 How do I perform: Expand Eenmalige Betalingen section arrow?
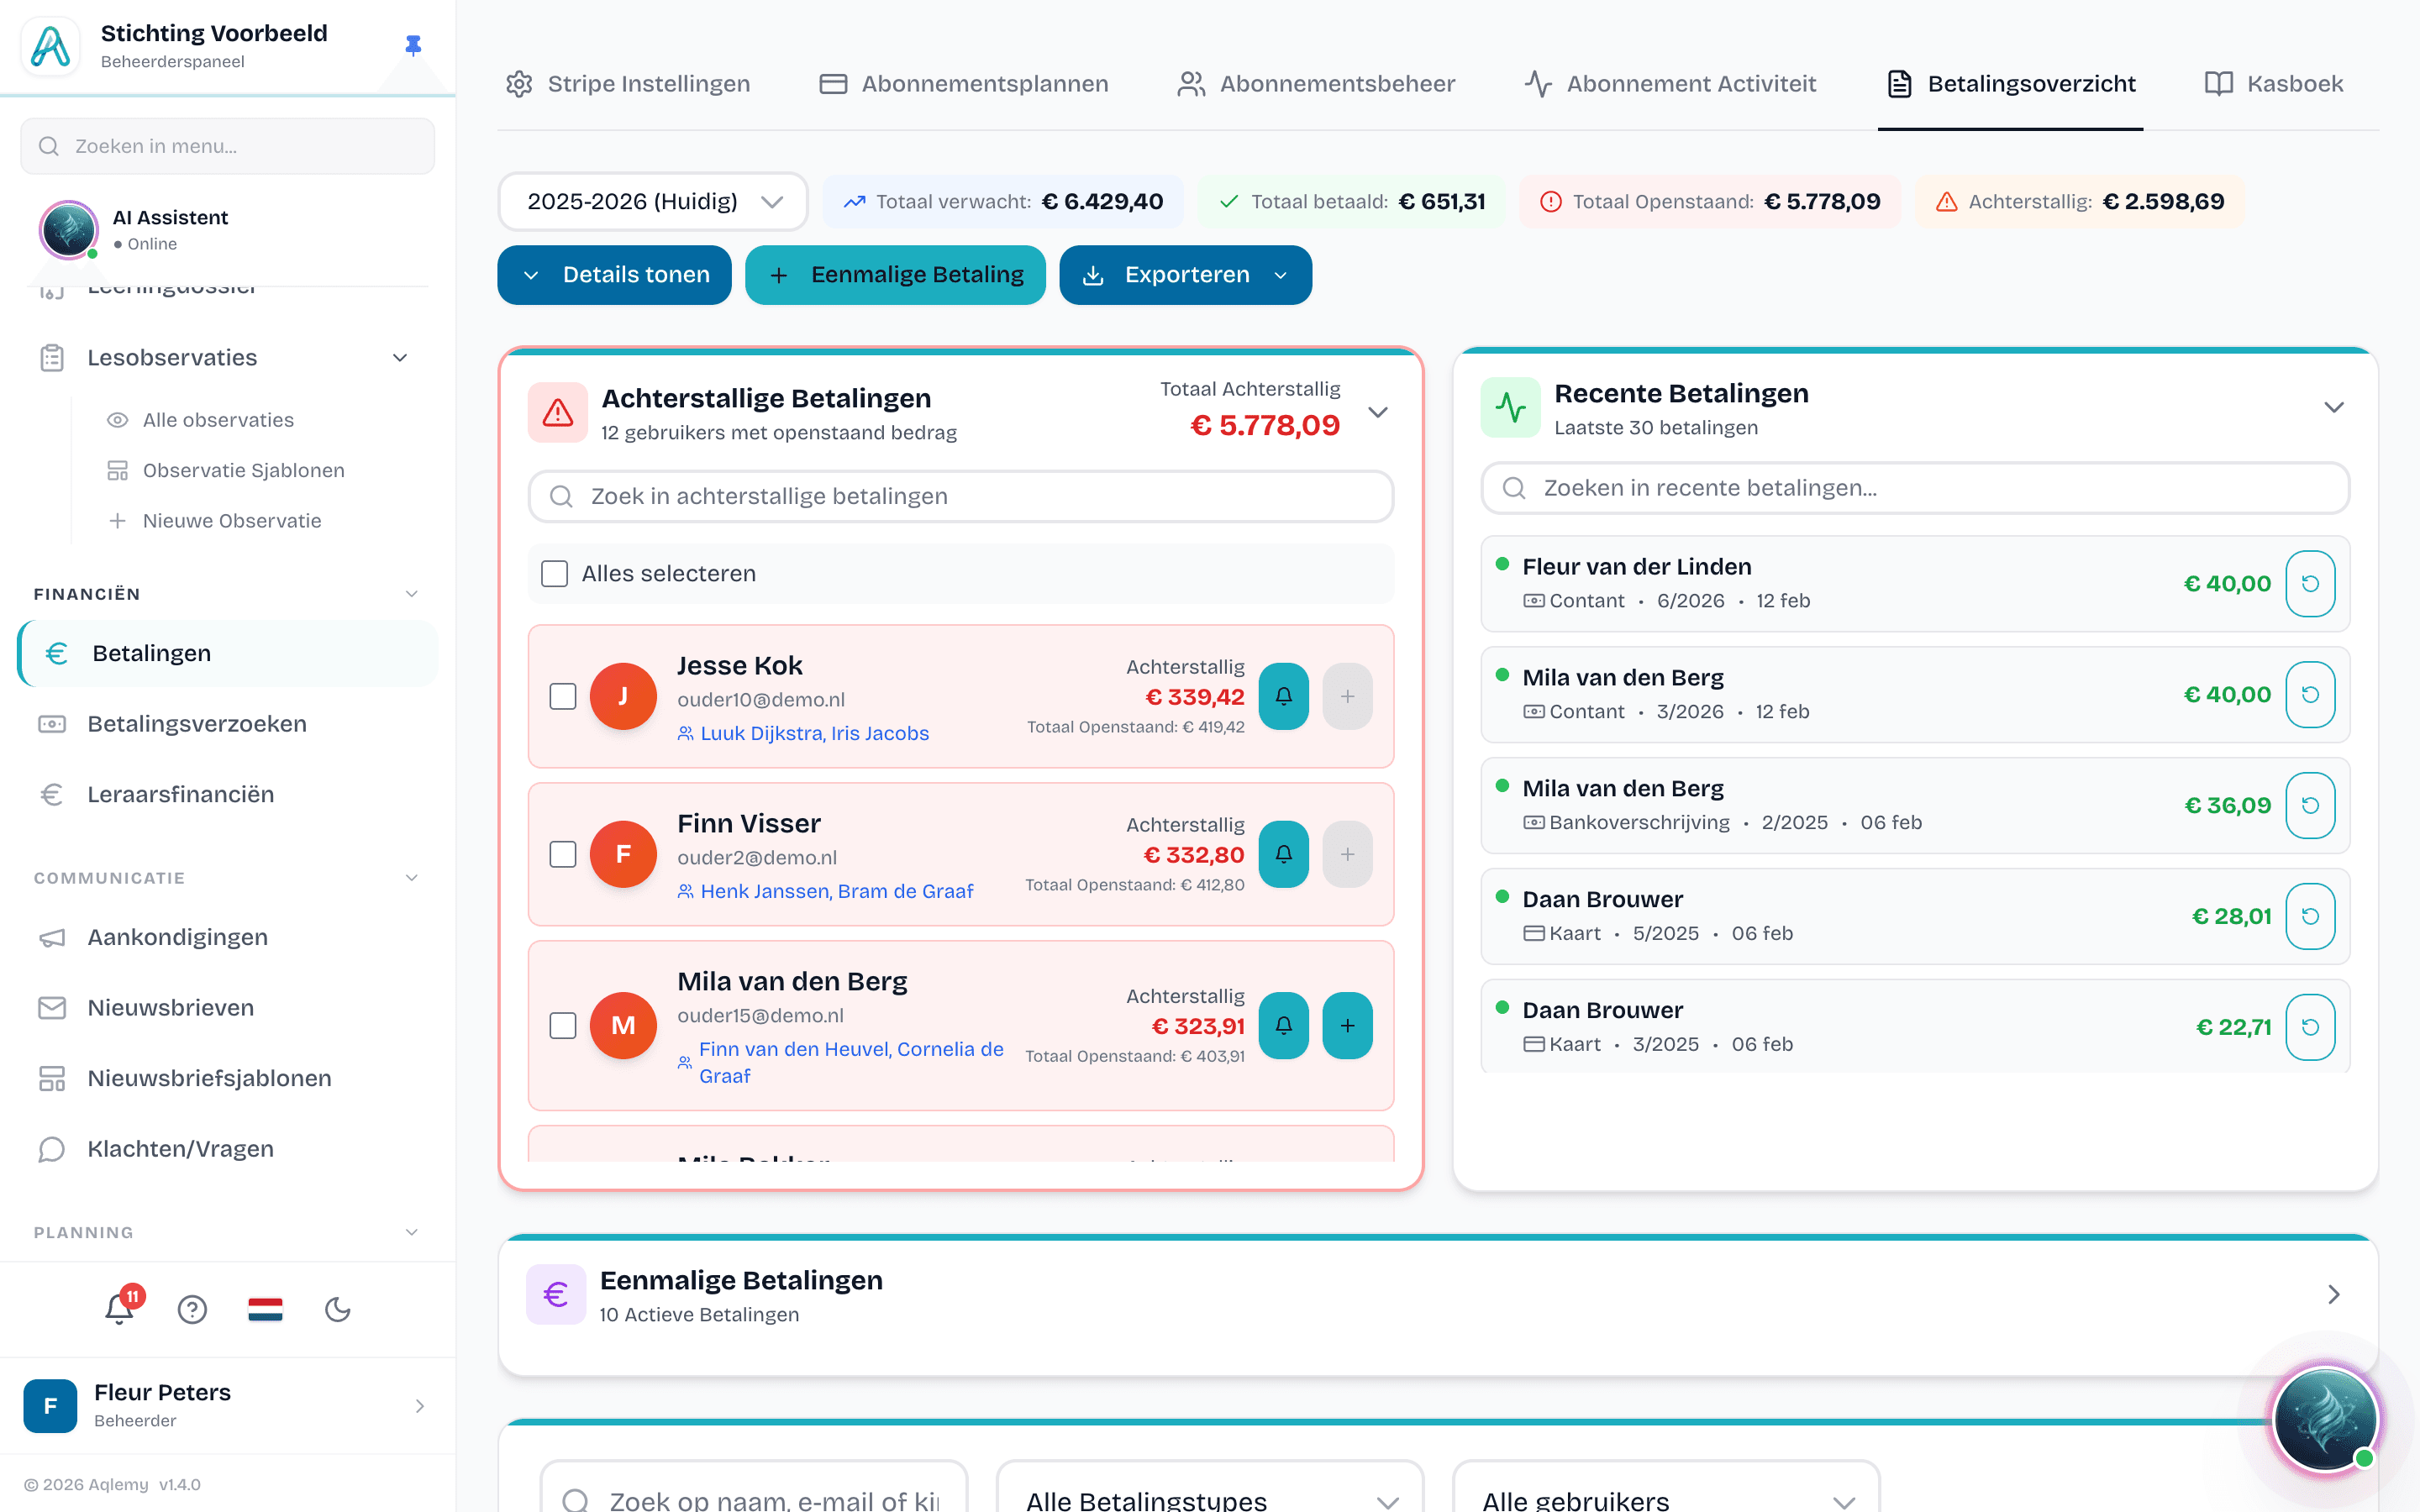(2334, 1294)
